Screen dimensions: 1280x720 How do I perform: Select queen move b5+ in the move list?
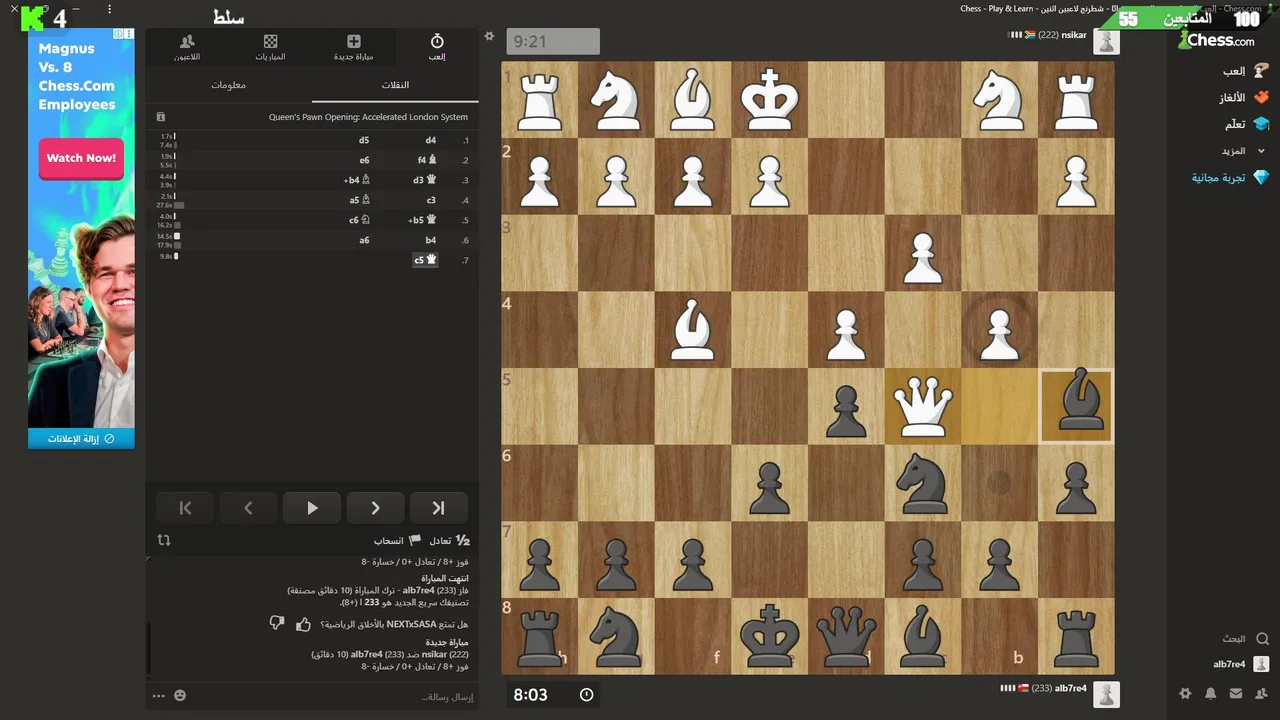(x=423, y=220)
